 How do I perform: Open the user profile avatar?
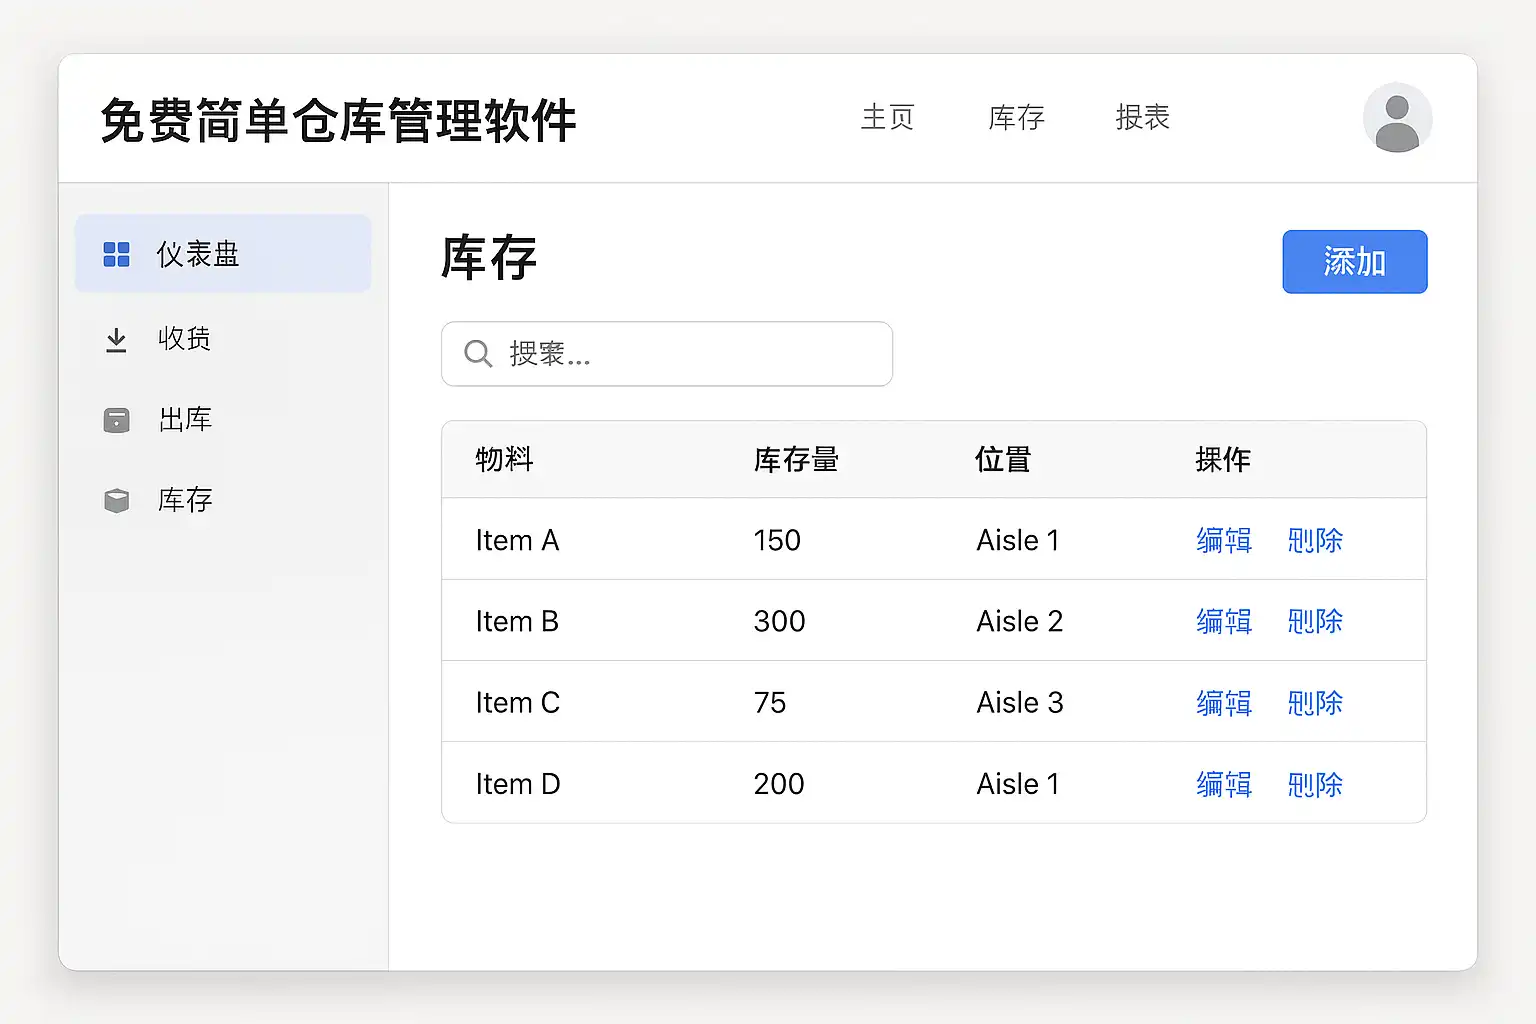pyautogui.click(x=1397, y=118)
